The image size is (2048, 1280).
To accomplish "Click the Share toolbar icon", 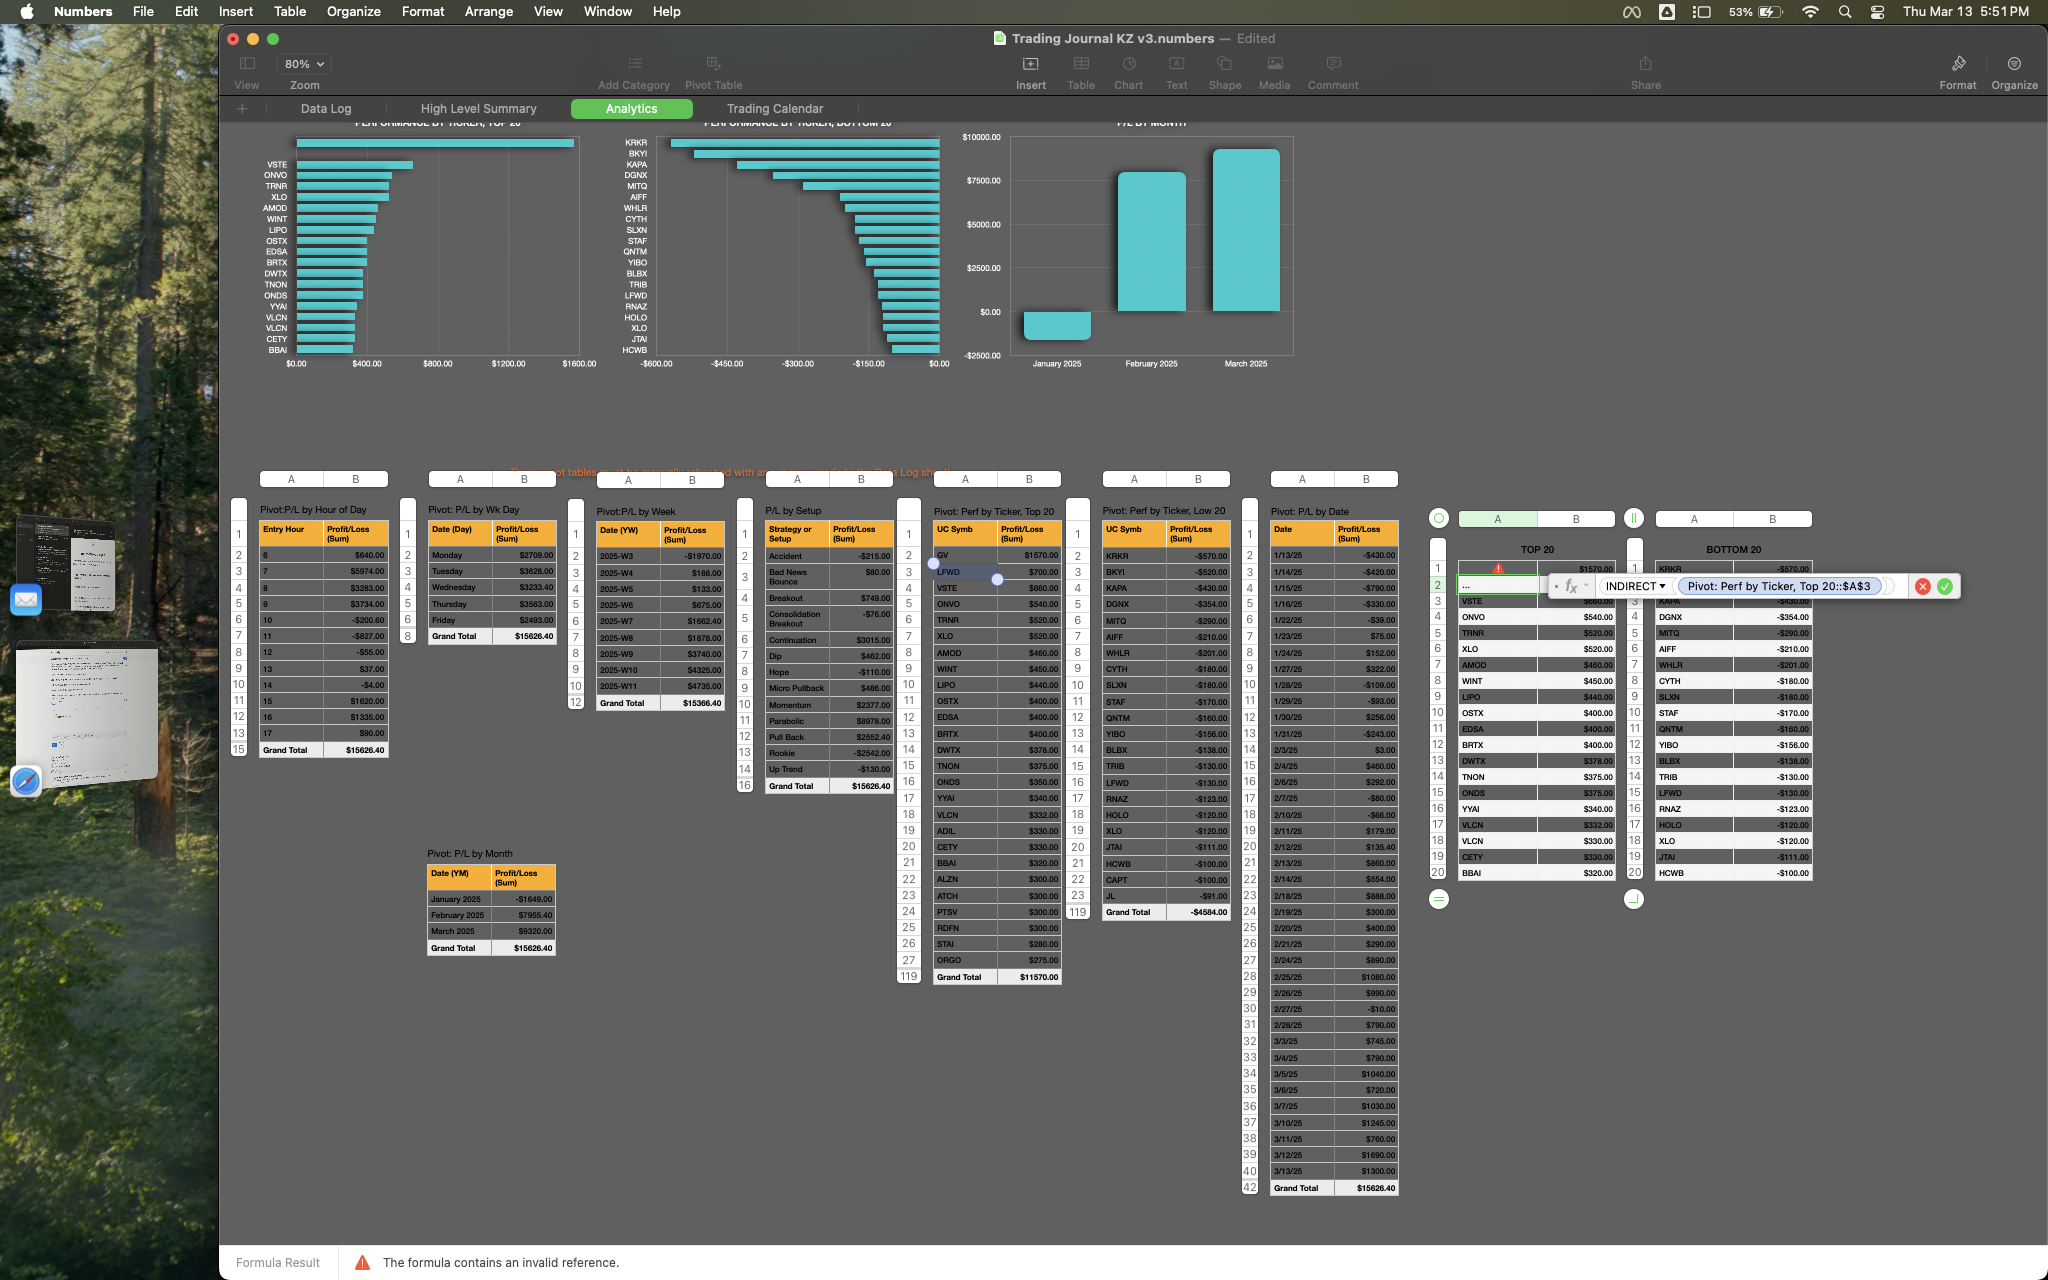I will 1645,64.
